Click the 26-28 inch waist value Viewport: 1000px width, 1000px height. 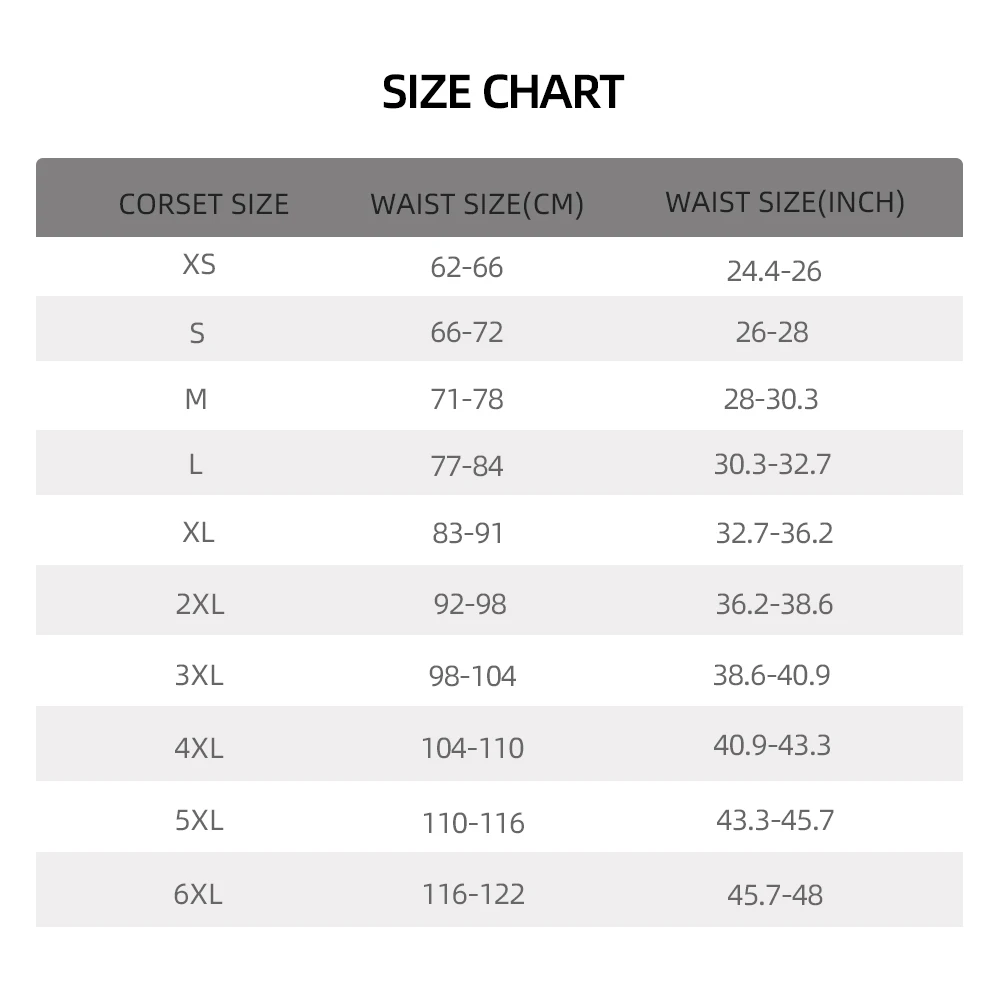coord(772,332)
